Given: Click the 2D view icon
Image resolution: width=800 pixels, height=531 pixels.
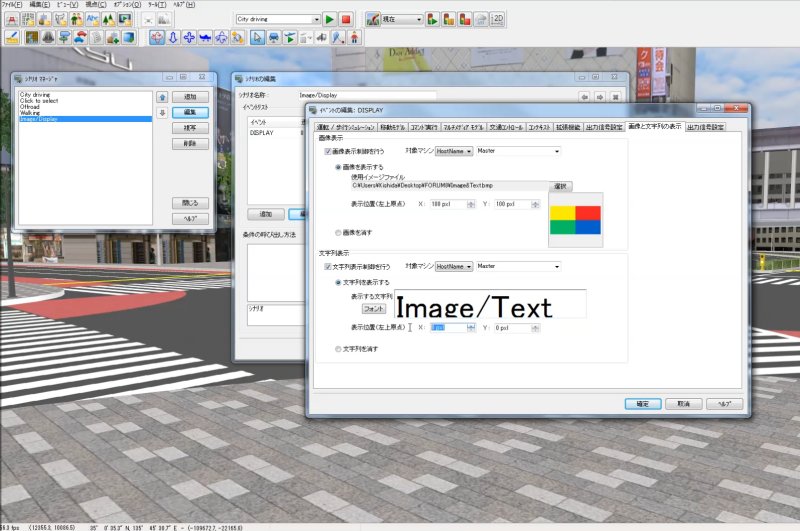Looking at the screenshot, I should click(498, 19).
